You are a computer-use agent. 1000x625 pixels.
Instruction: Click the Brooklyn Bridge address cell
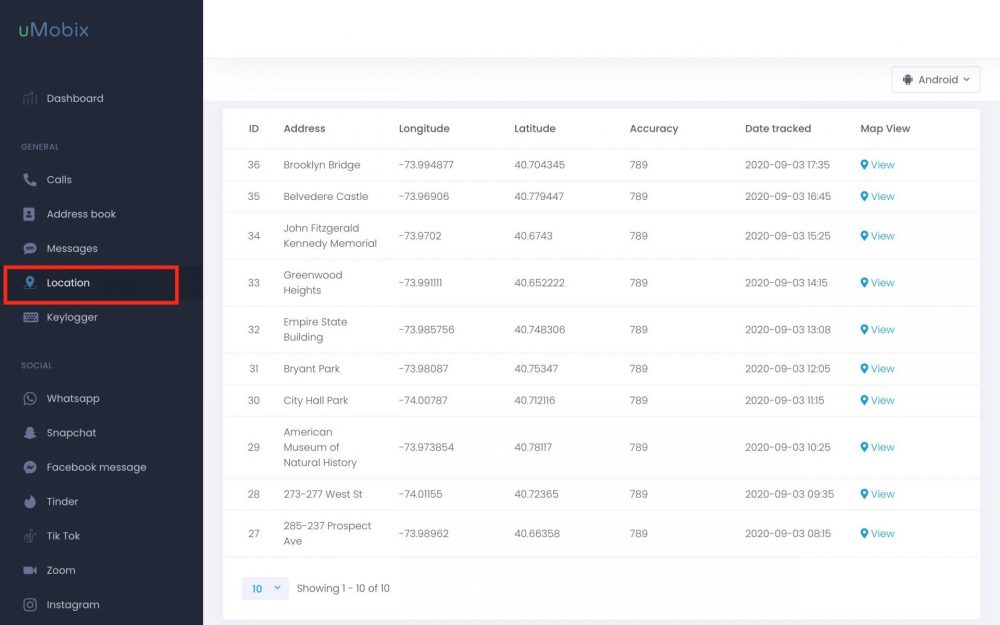click(322, 165)
